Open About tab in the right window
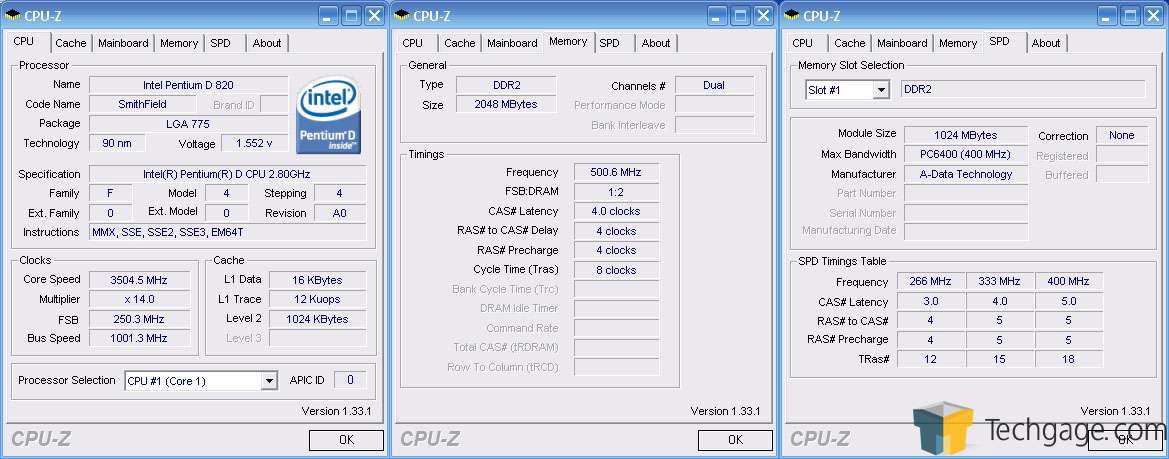This screenshot has height=459, width=1169. 1046,43
